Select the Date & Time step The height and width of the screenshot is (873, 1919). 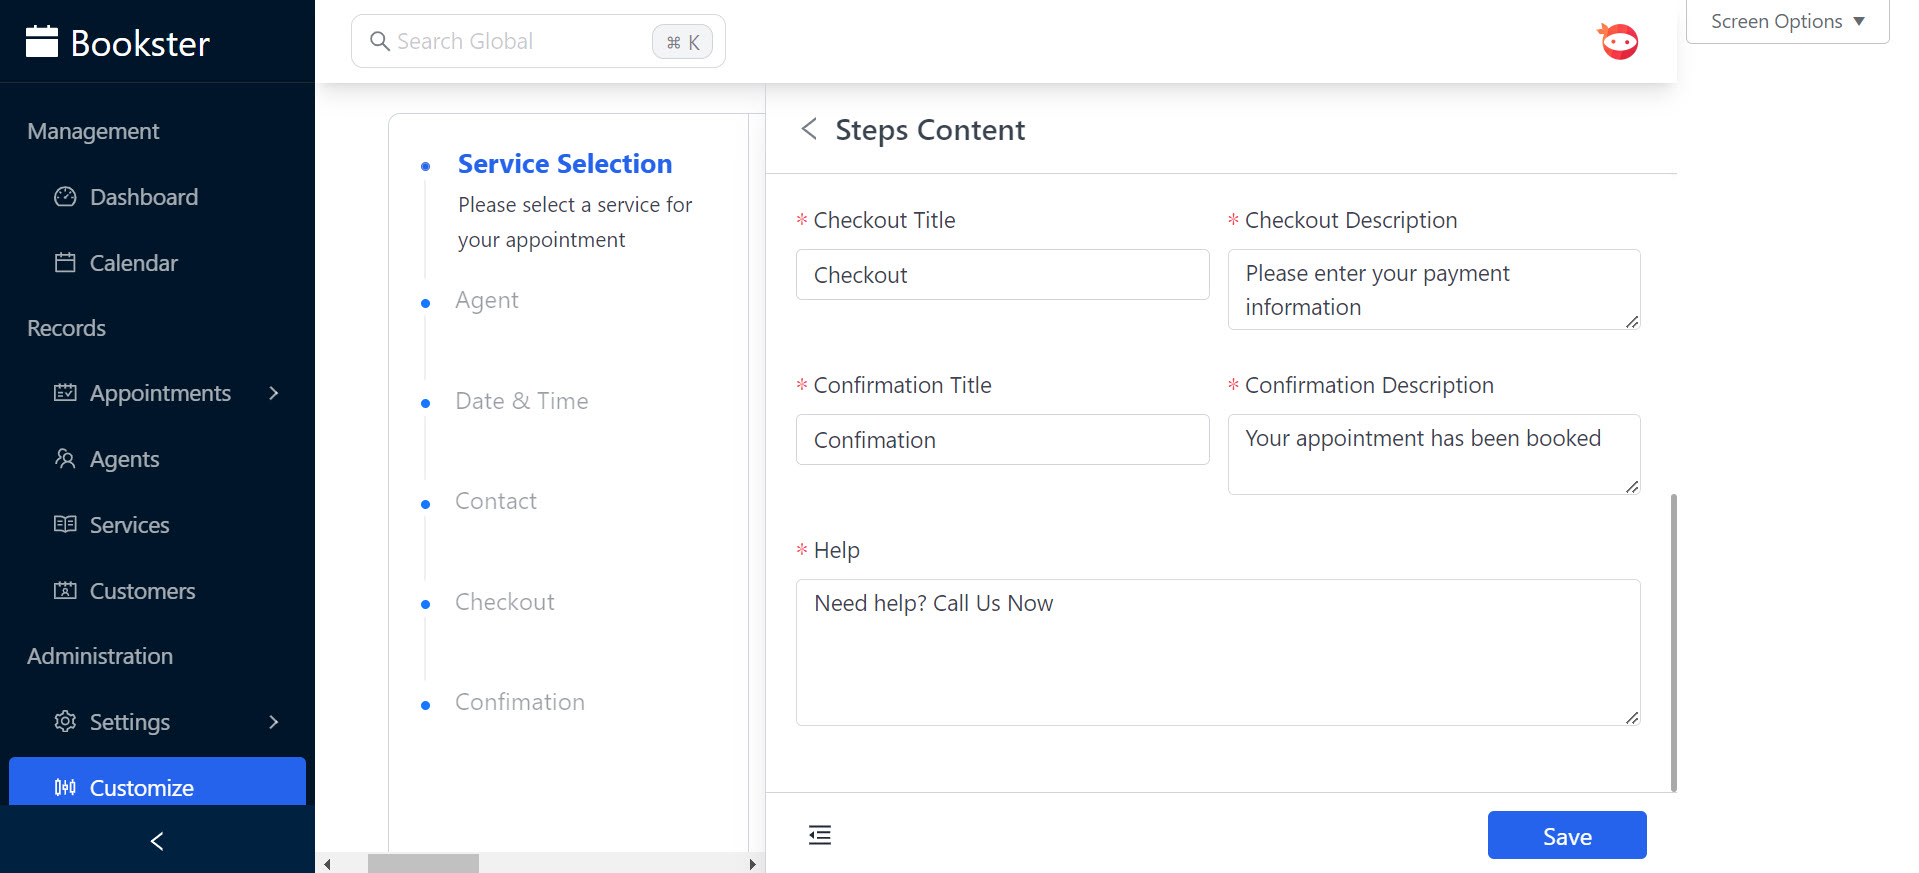[x=521, y=401]
